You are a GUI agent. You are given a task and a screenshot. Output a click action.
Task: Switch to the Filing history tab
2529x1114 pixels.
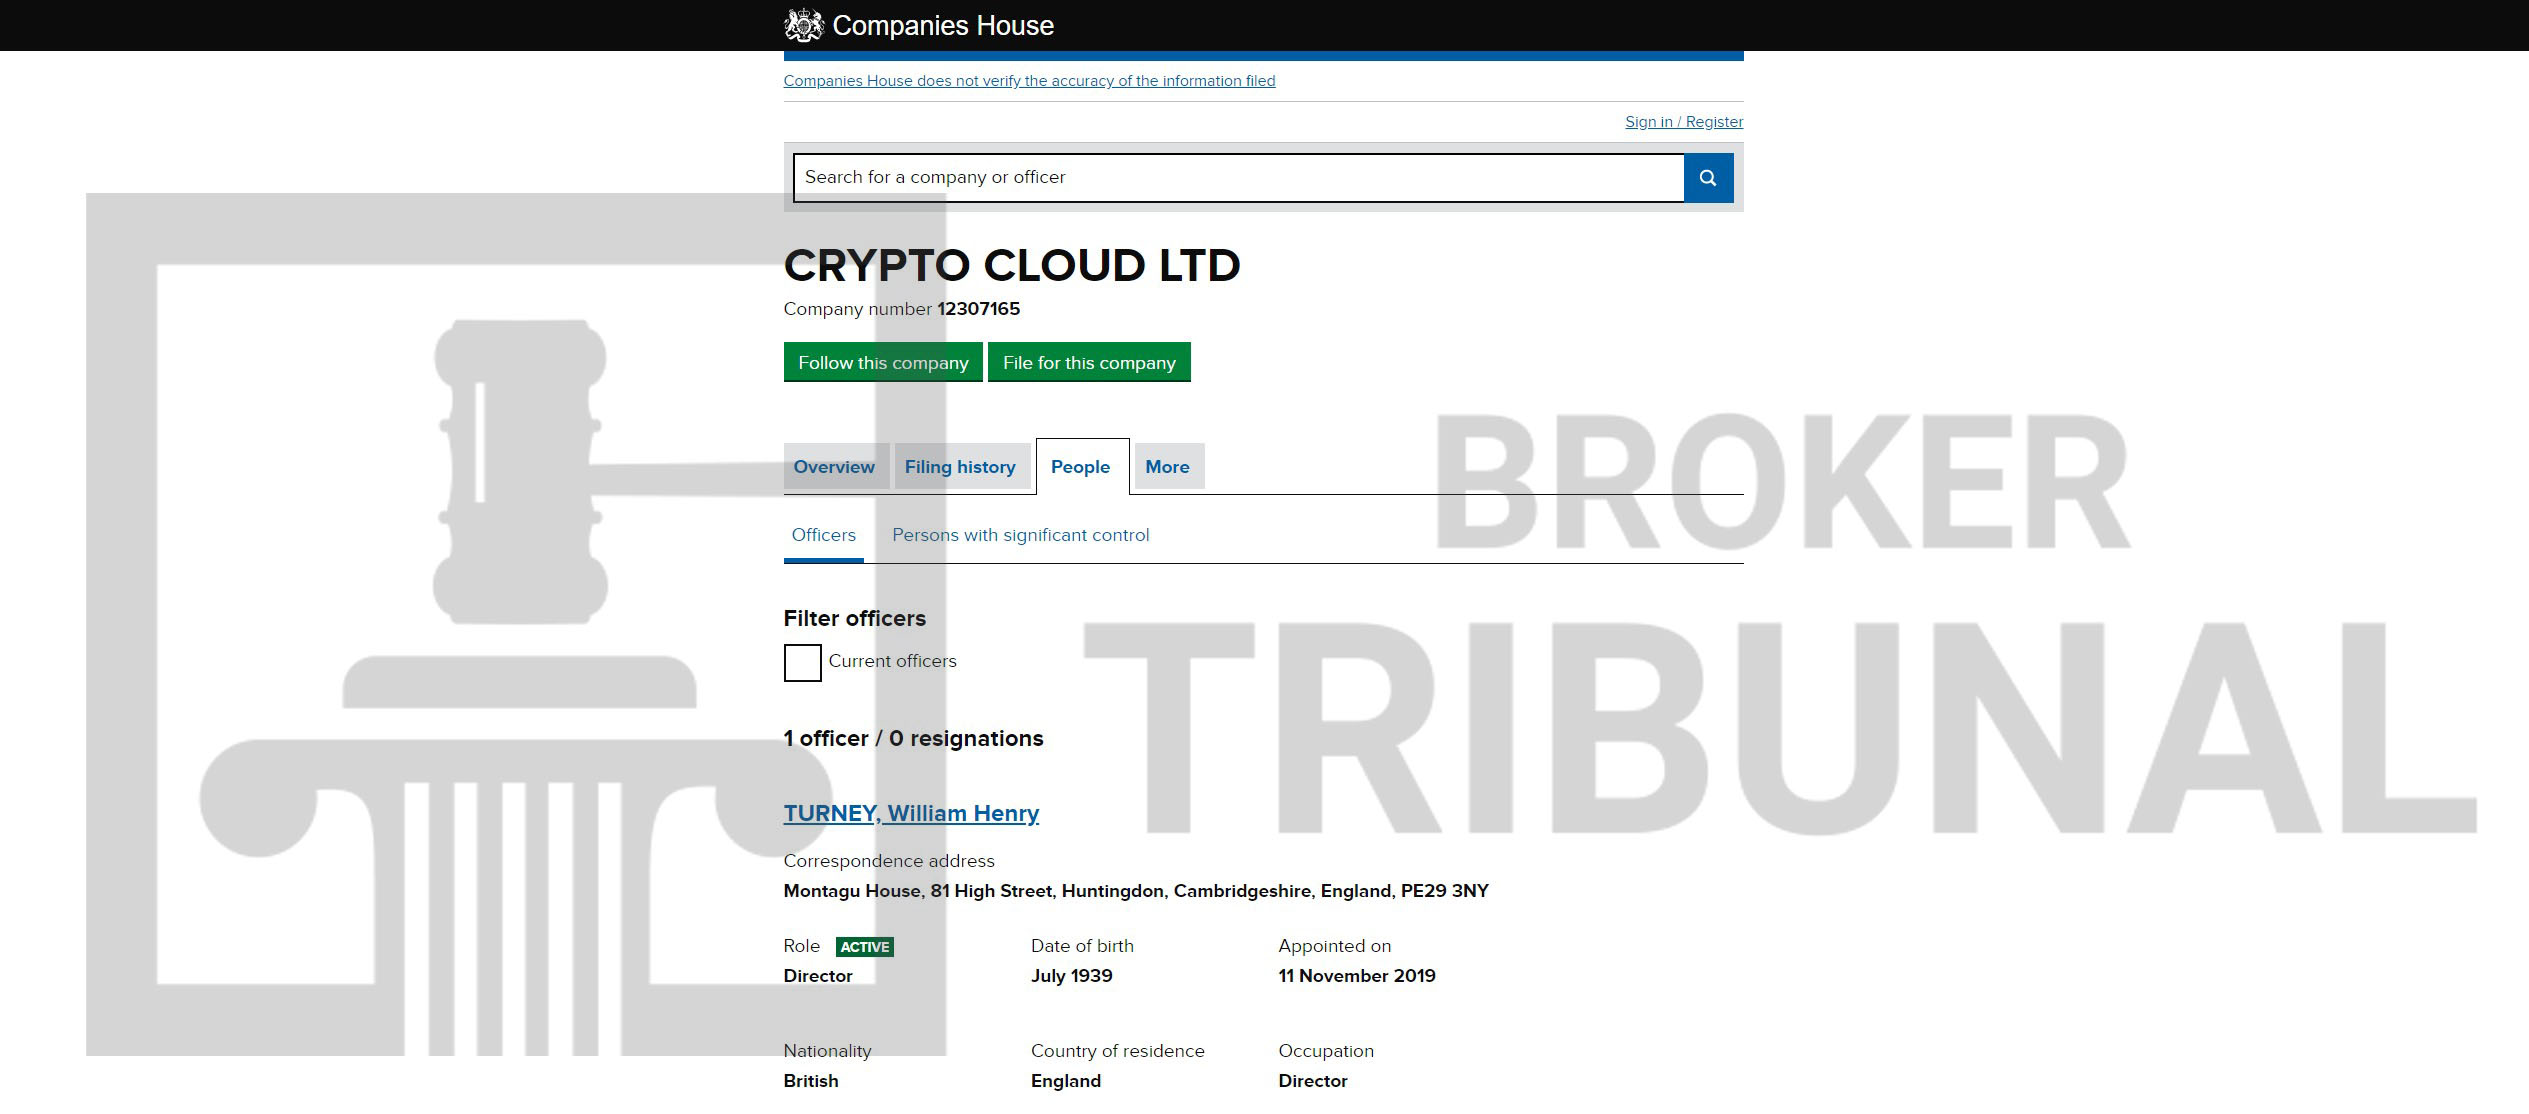961,466
